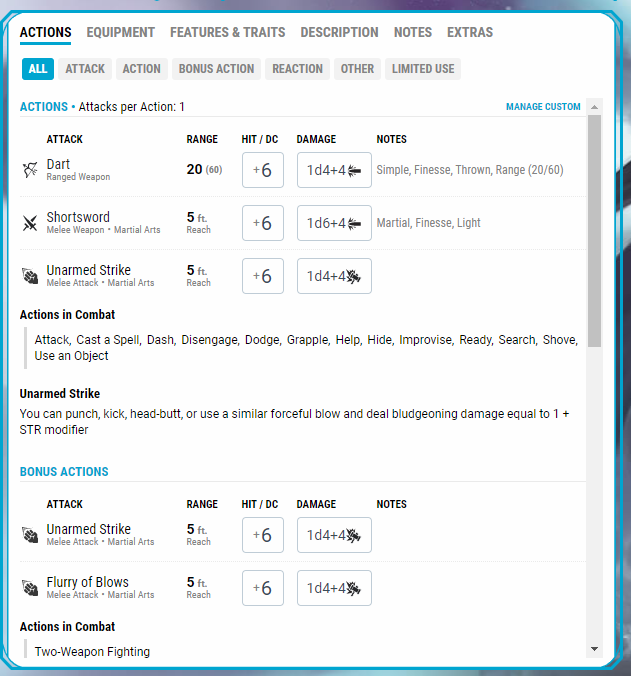Viewport: 631px width, 676px height.
Task: Roll bonus action Unarmed Strike to-hit
Action: pos(263,535)
